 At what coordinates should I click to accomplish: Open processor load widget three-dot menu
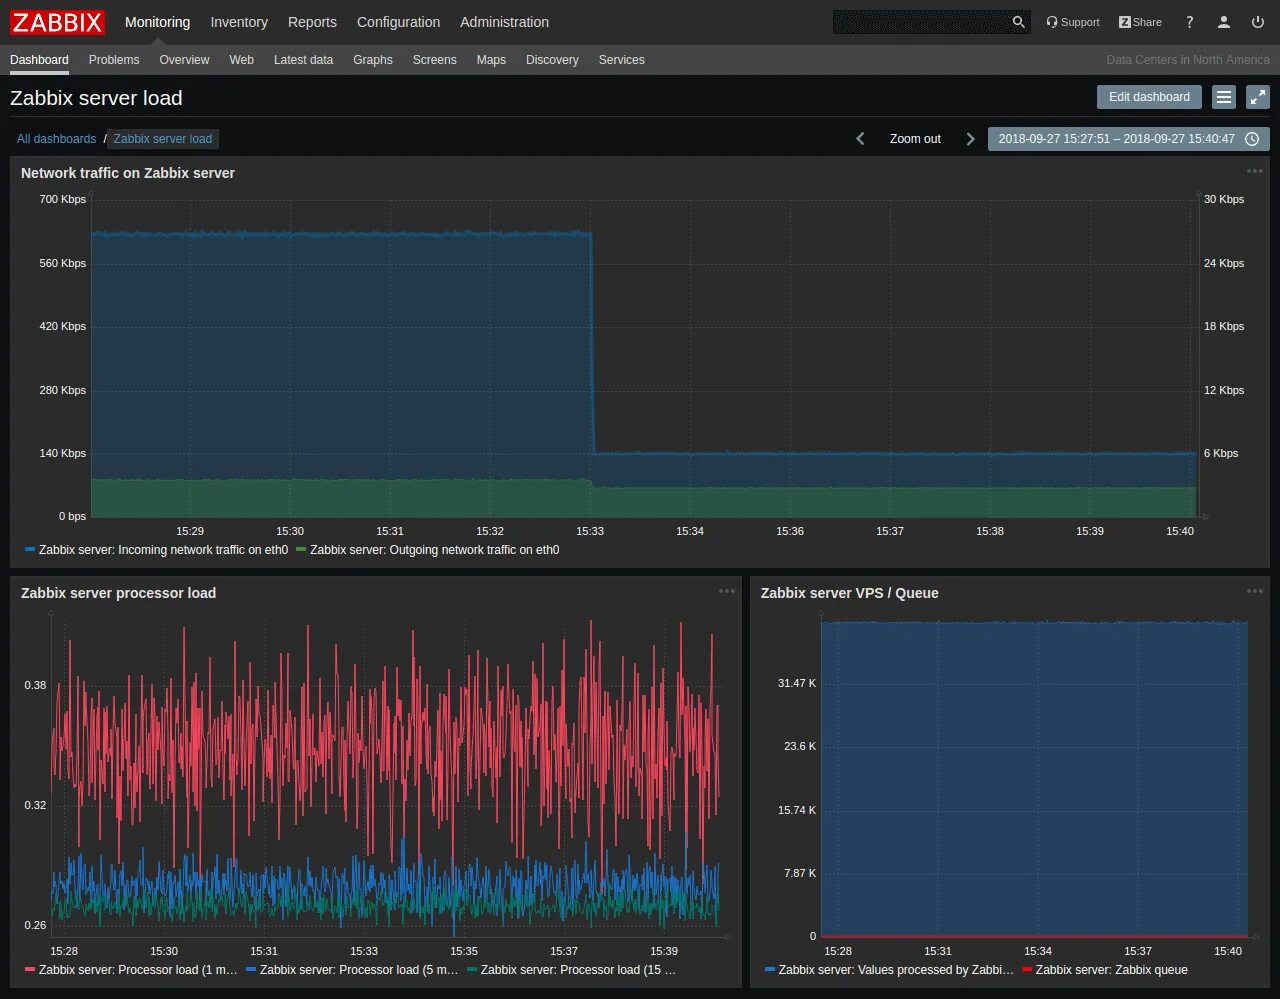727,592
